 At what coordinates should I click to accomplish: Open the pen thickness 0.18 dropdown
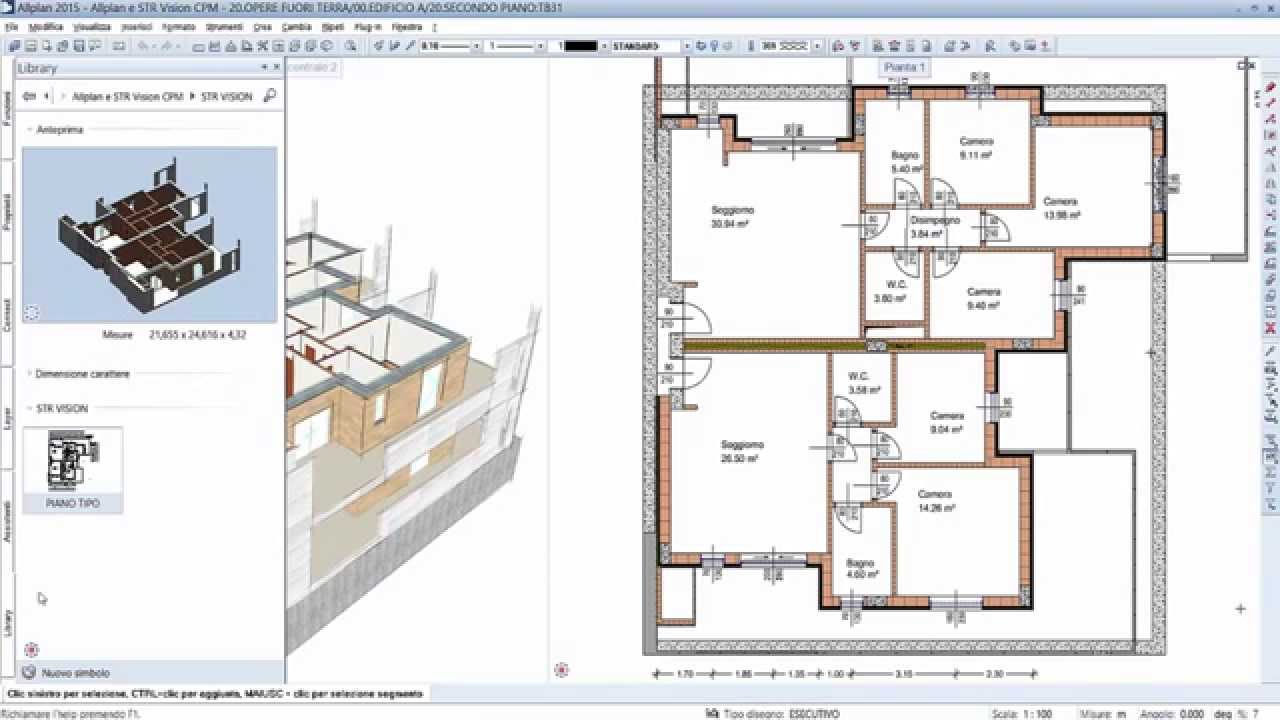tap(477, 46)
